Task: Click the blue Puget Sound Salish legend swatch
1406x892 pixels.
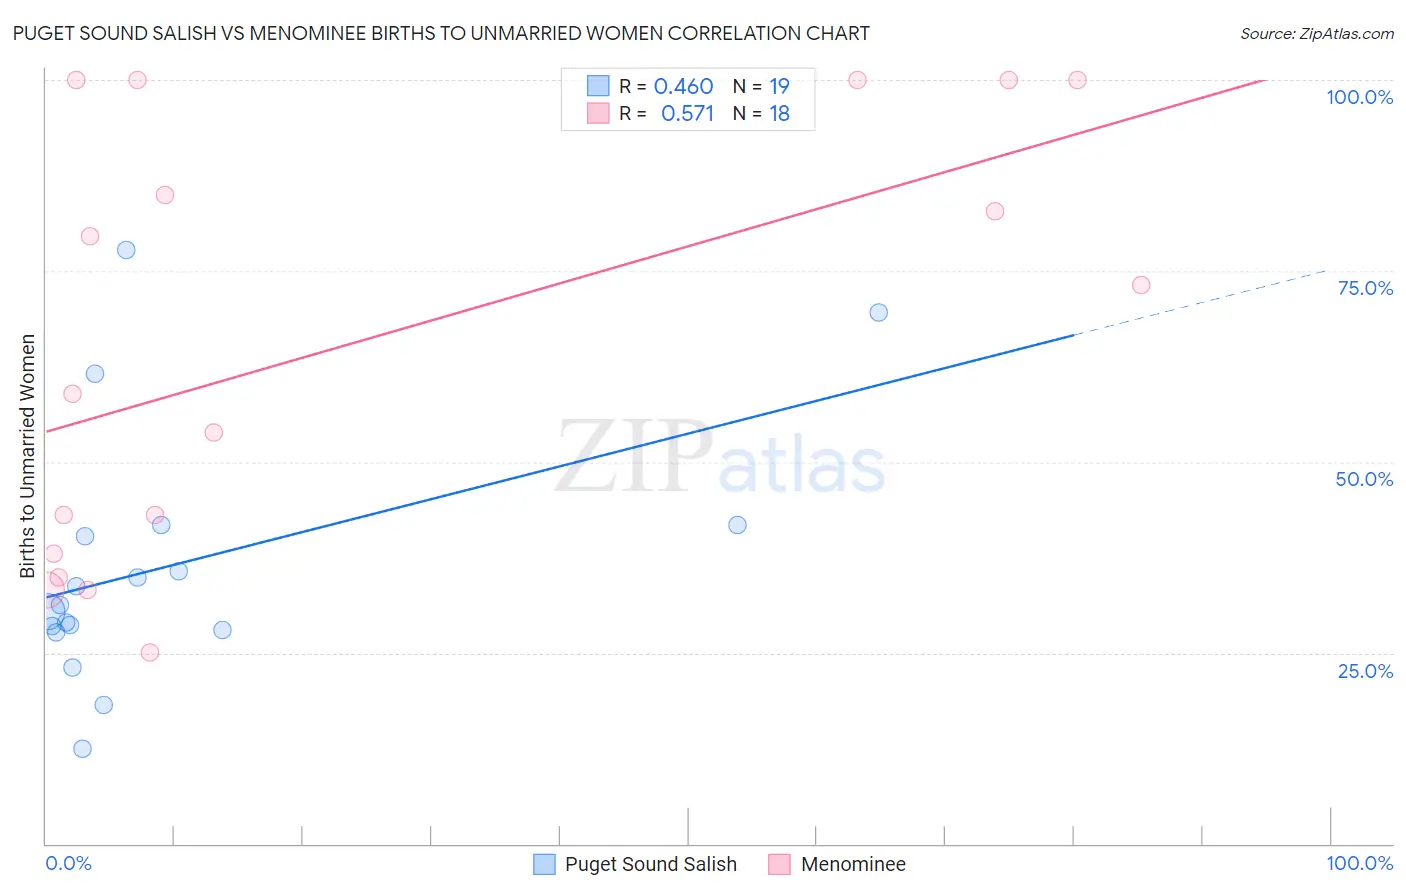Action: point(544,864)
